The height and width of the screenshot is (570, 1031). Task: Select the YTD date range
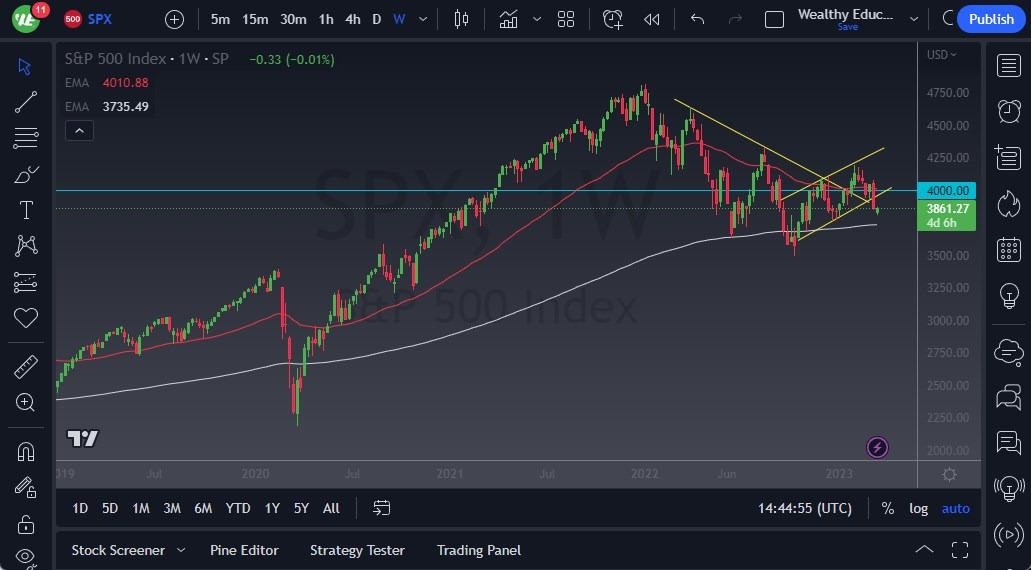238,508
